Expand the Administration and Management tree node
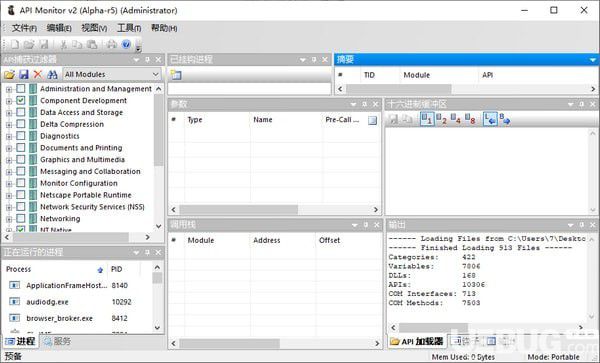This screenshot has height=363, width=600. click(9, 89)
